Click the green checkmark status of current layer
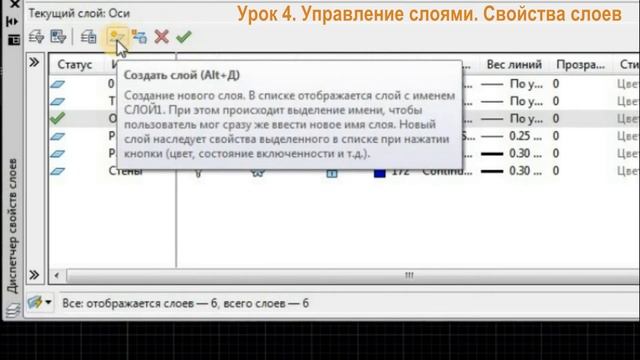The height and width of the screenshot is (360, 640). pos(58,118)
